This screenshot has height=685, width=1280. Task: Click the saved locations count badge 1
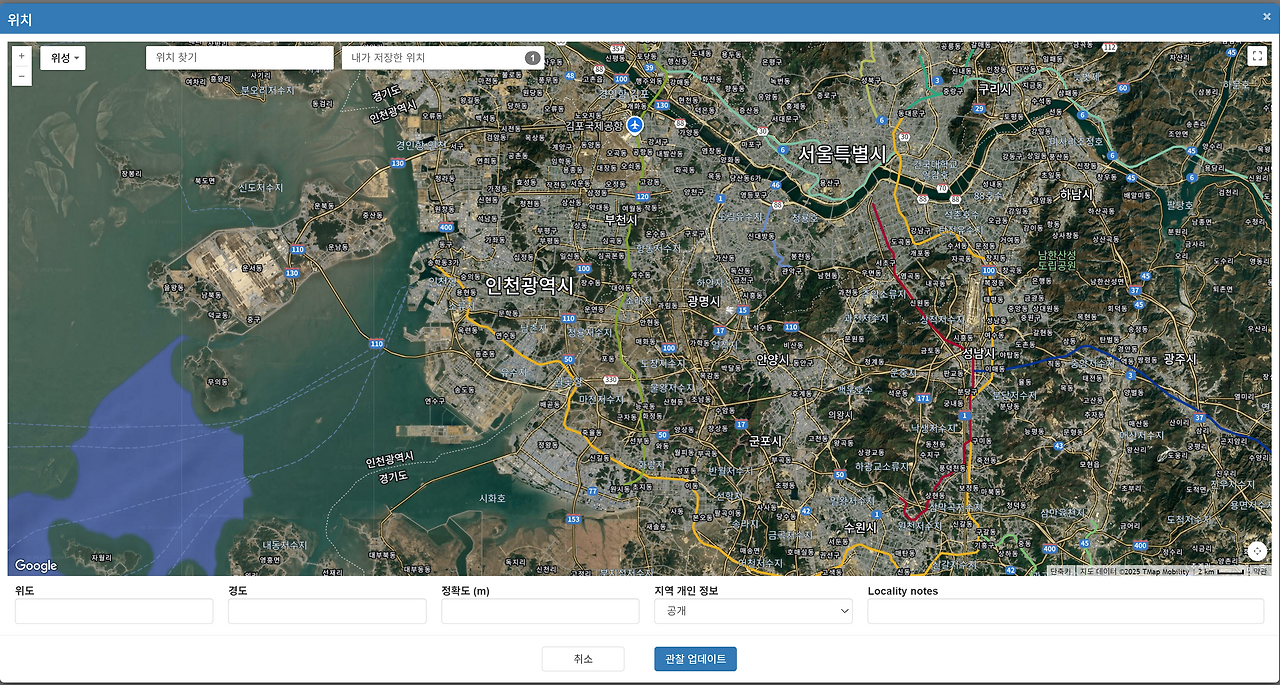pyautogui.click(x=532, y=58)
